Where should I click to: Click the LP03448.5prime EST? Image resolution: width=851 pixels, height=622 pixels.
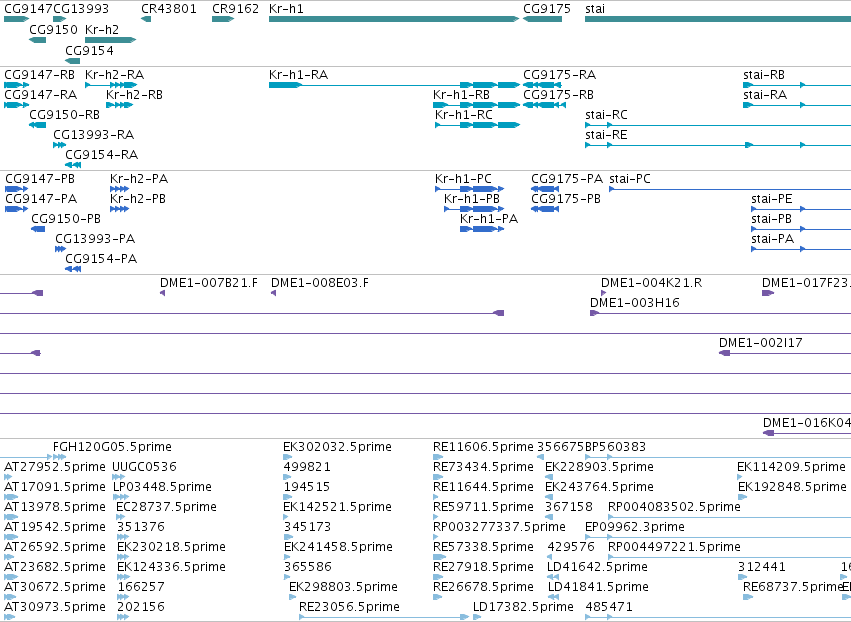[x=120, y=497]
